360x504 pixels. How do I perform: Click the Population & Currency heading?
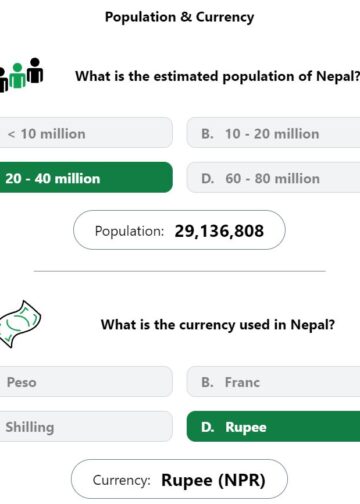(179, 17)
